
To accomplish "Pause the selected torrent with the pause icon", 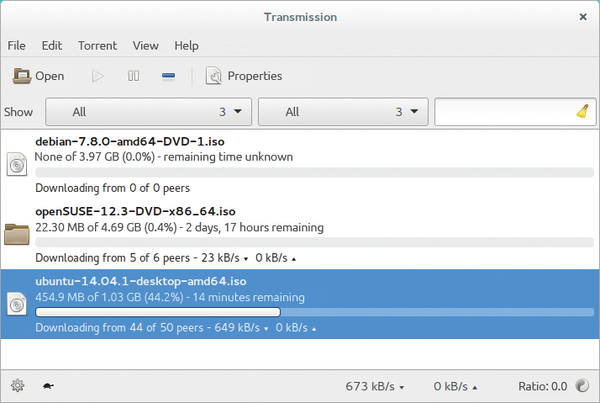I will pos(133,76).
